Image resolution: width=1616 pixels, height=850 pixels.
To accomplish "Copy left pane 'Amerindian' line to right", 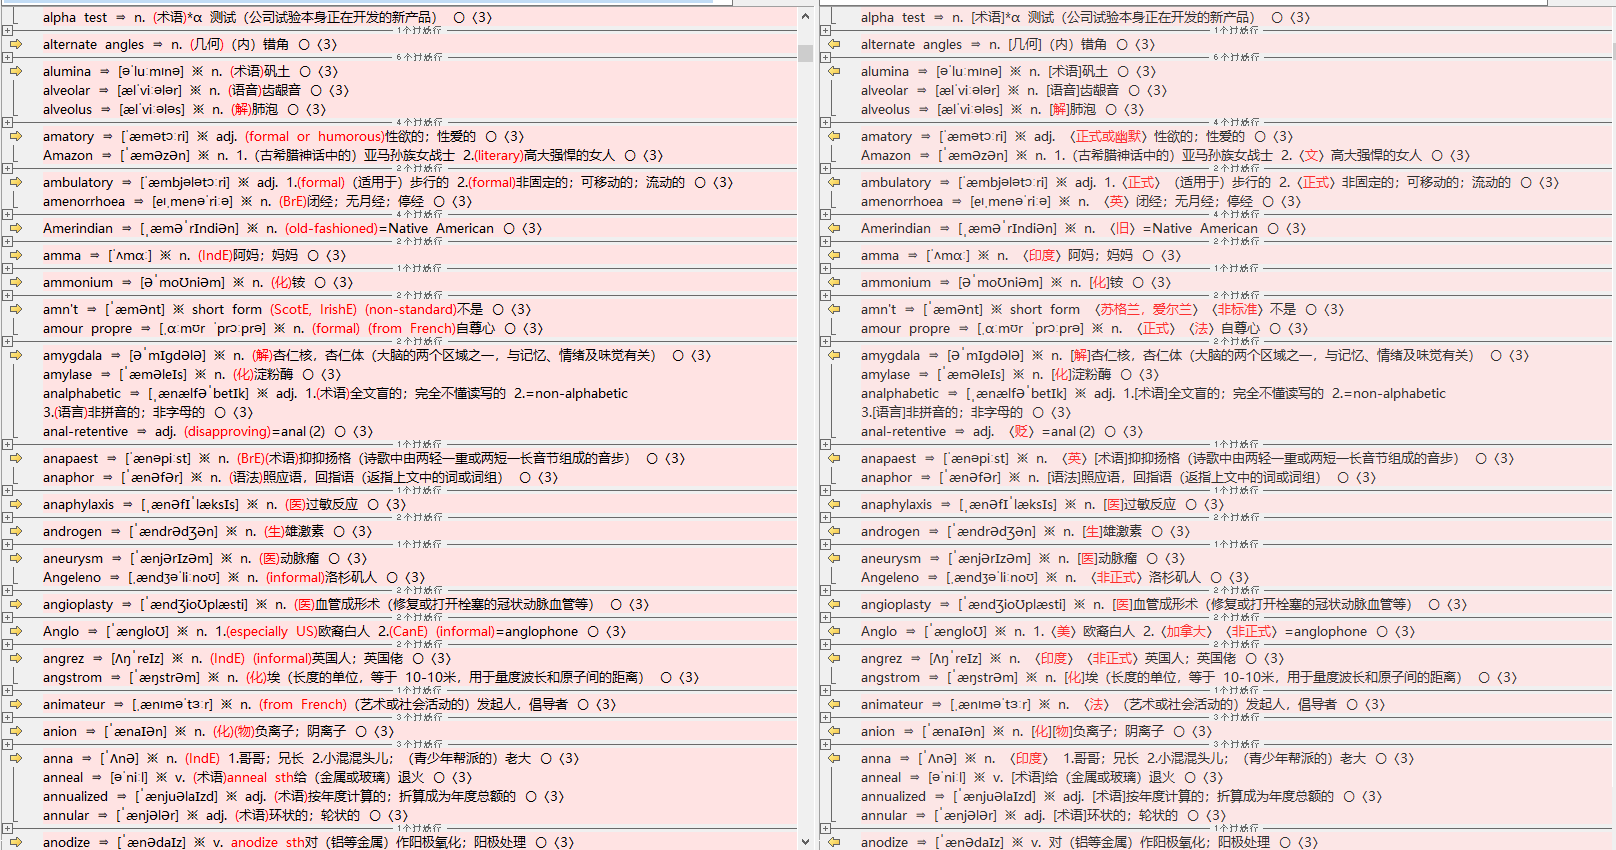I will point(16,228).
